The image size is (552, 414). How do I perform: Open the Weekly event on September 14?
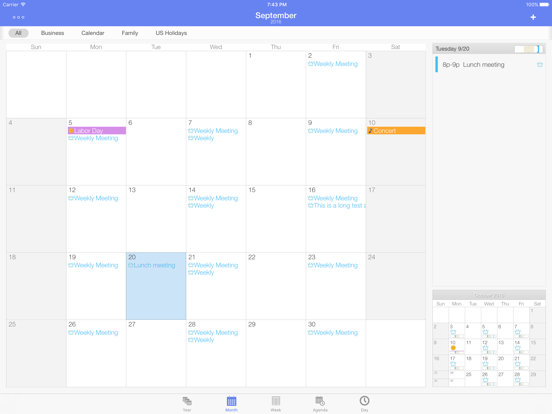click(201, 206)
